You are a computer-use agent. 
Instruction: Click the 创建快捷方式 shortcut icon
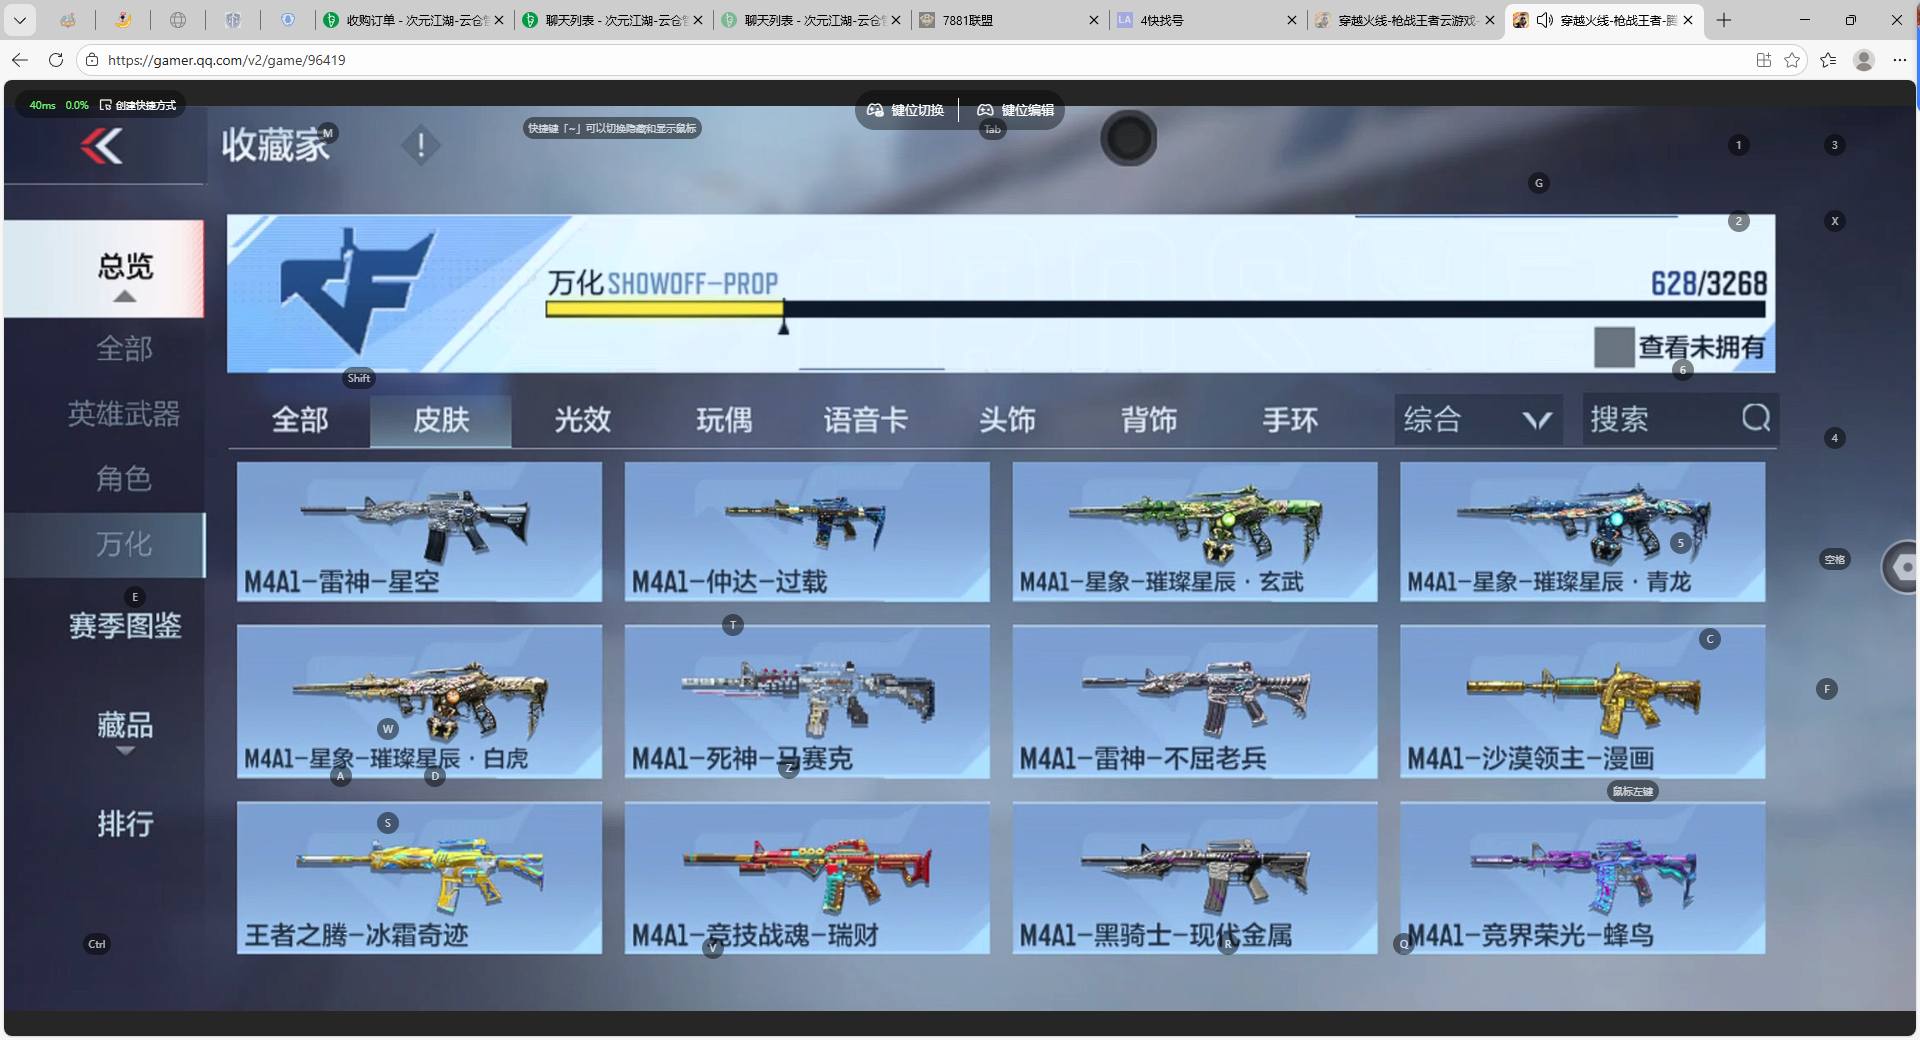point(106,105)
